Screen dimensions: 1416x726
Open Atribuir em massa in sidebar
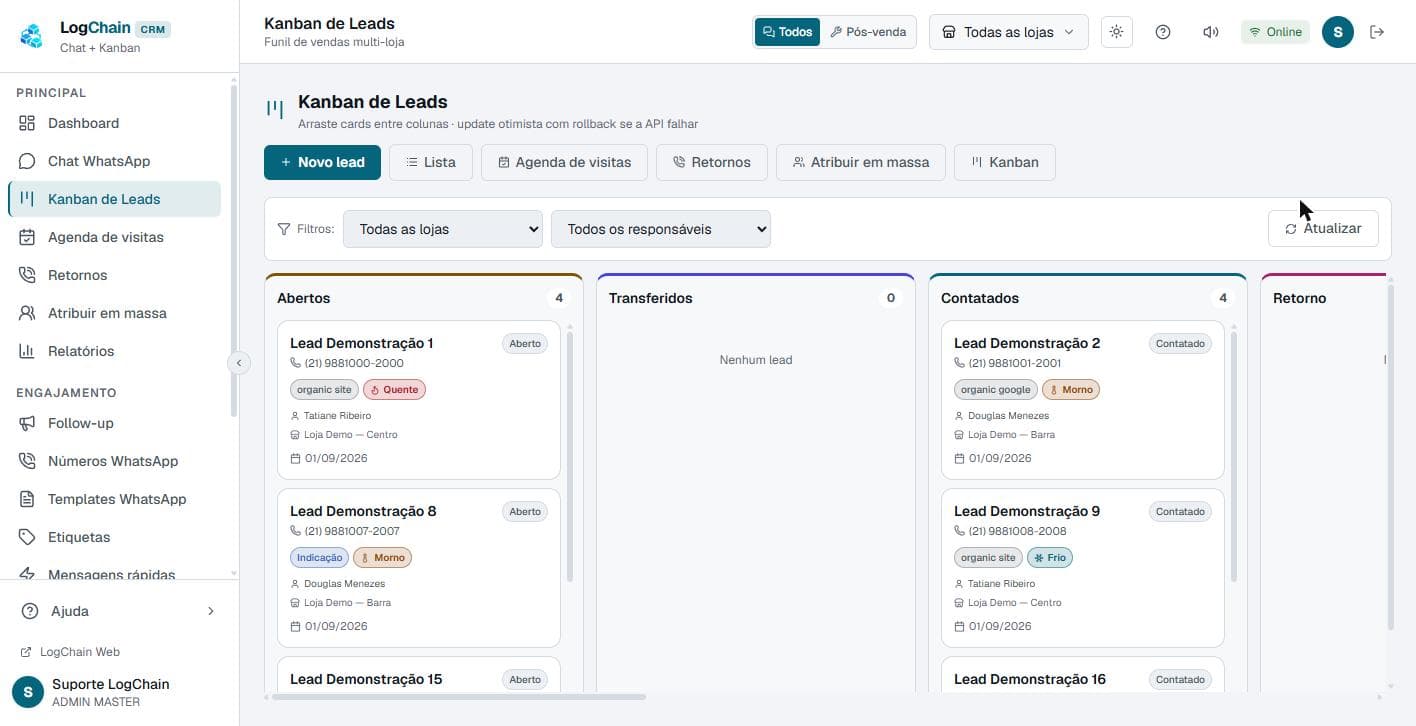[114, 313]
